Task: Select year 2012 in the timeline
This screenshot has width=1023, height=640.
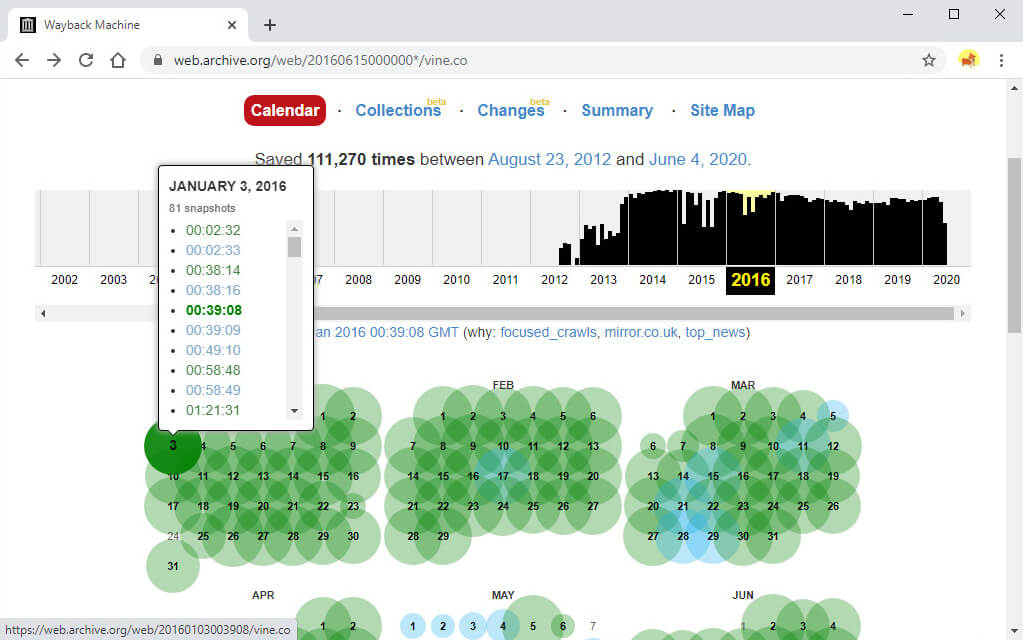Action: tap(555, 280)
